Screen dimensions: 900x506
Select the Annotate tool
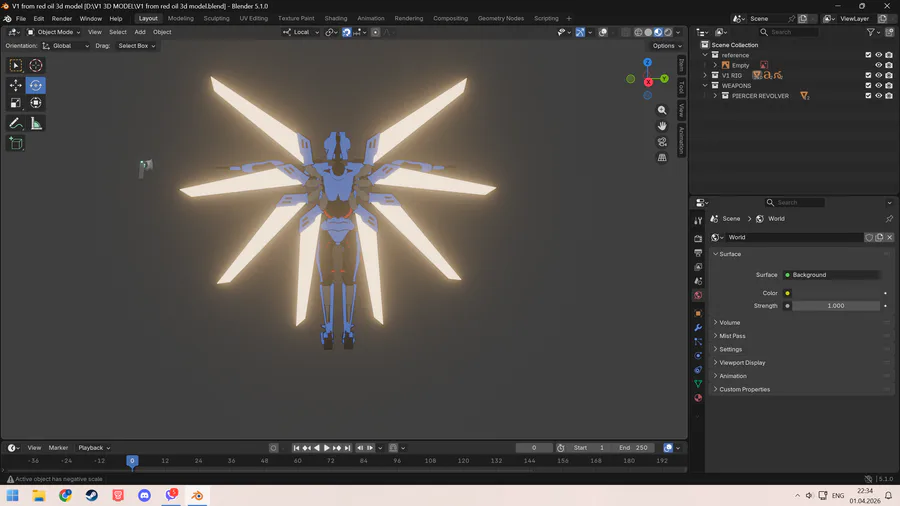15,123
